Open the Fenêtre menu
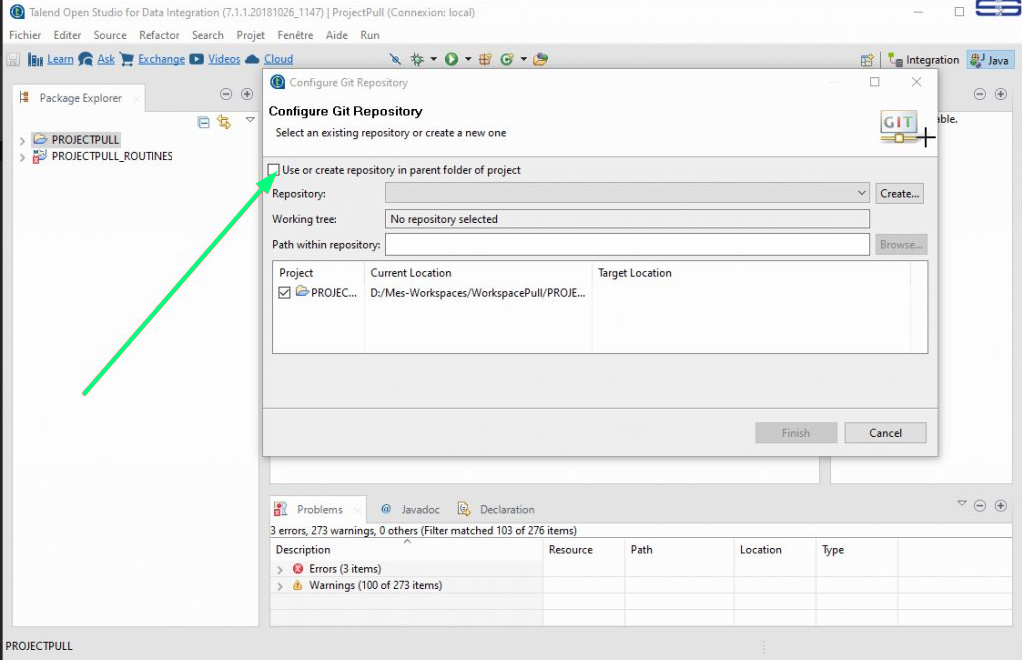The height and width of the screenshot is (662, 1022). click(x=295, y=35)
